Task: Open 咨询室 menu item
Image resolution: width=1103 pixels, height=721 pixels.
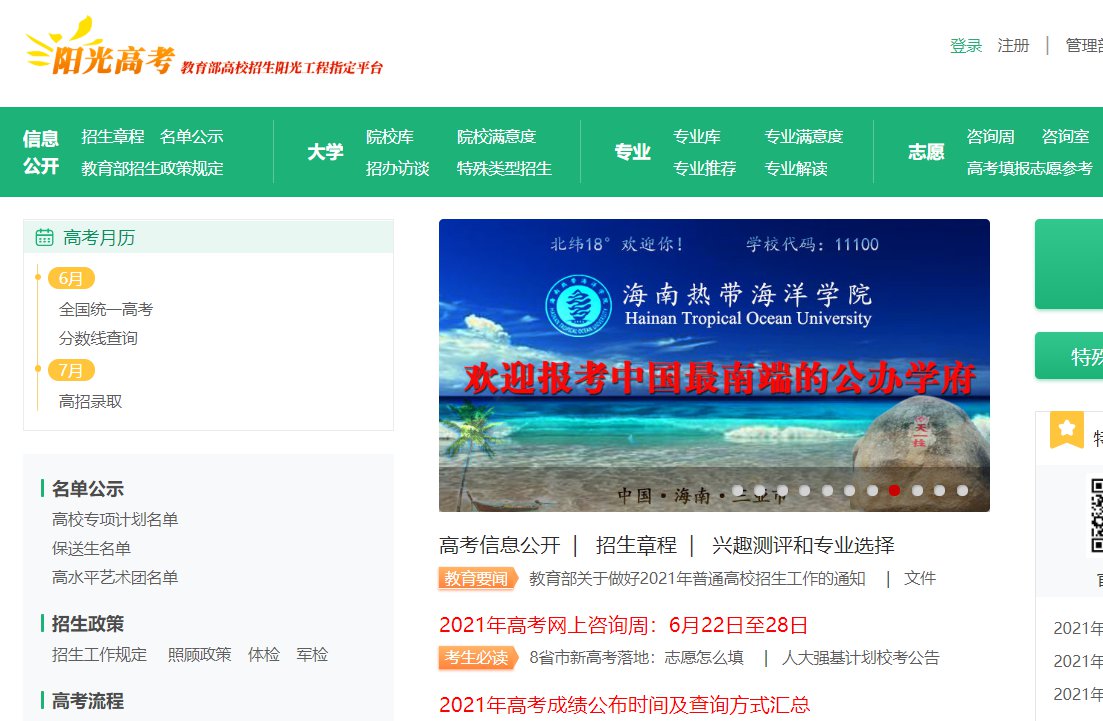Action: pyautogui.click(x=1065, y=136)
